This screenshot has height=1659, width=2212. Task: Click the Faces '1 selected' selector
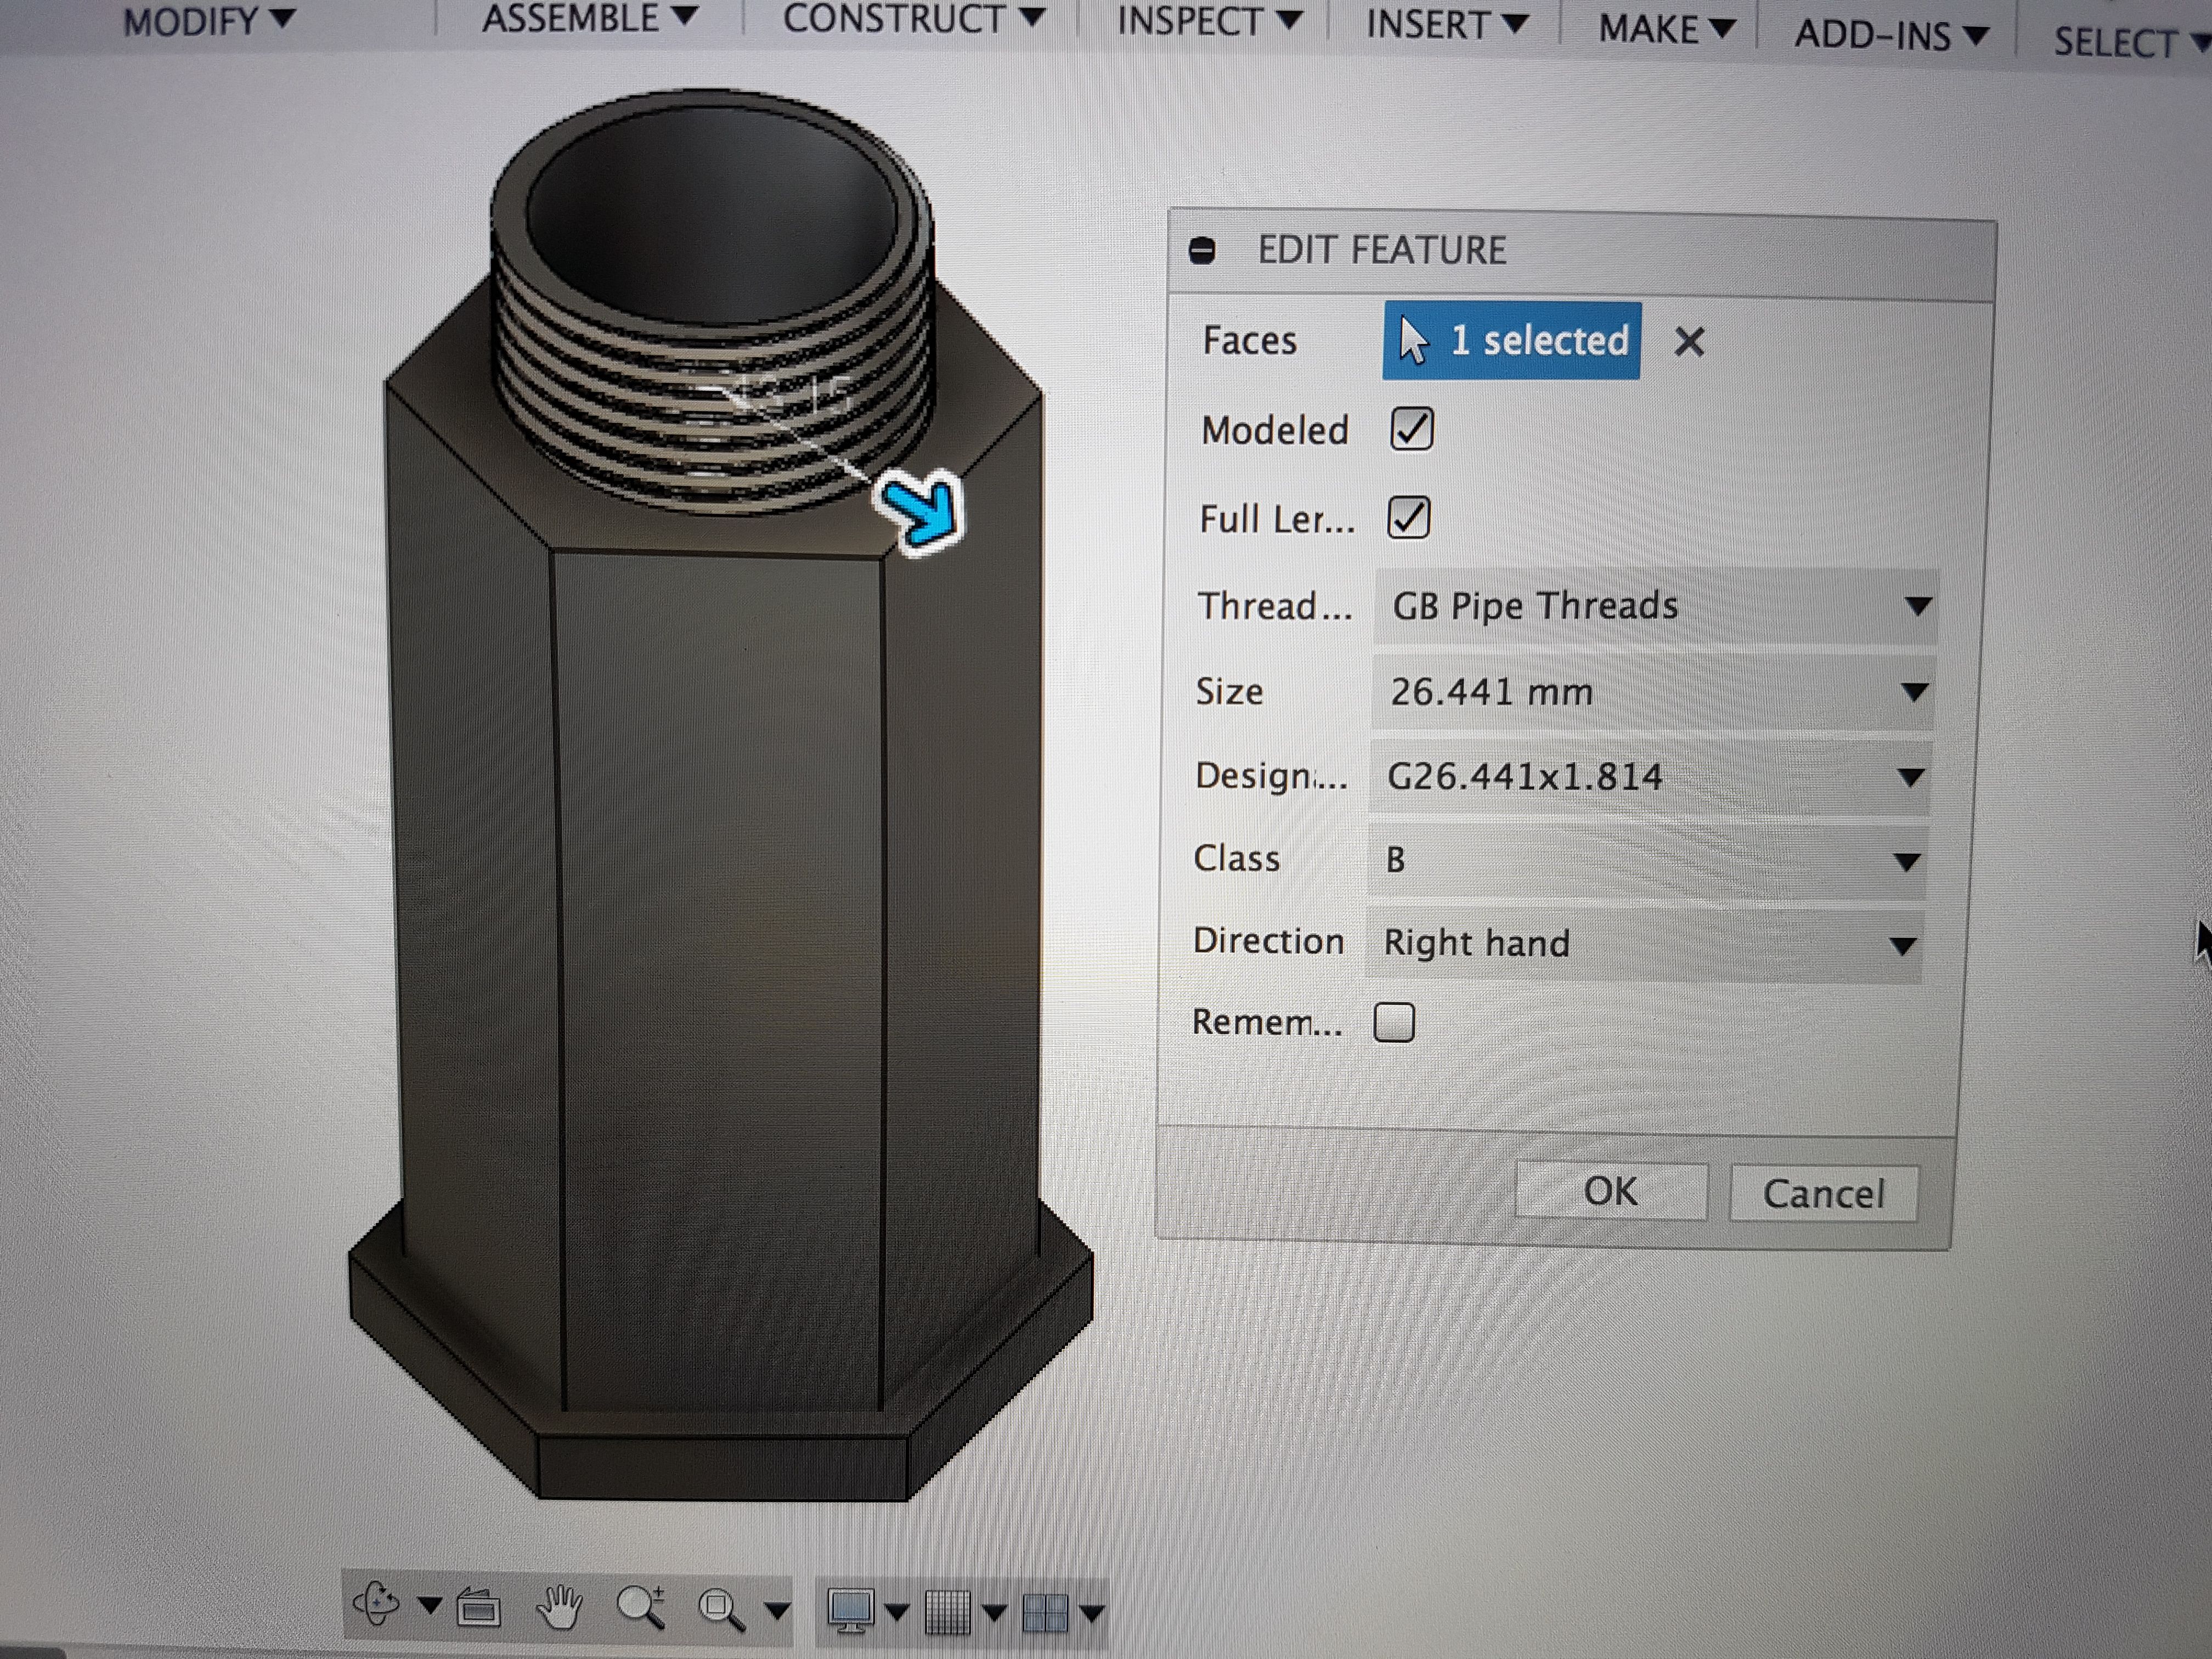[1512, 341]
